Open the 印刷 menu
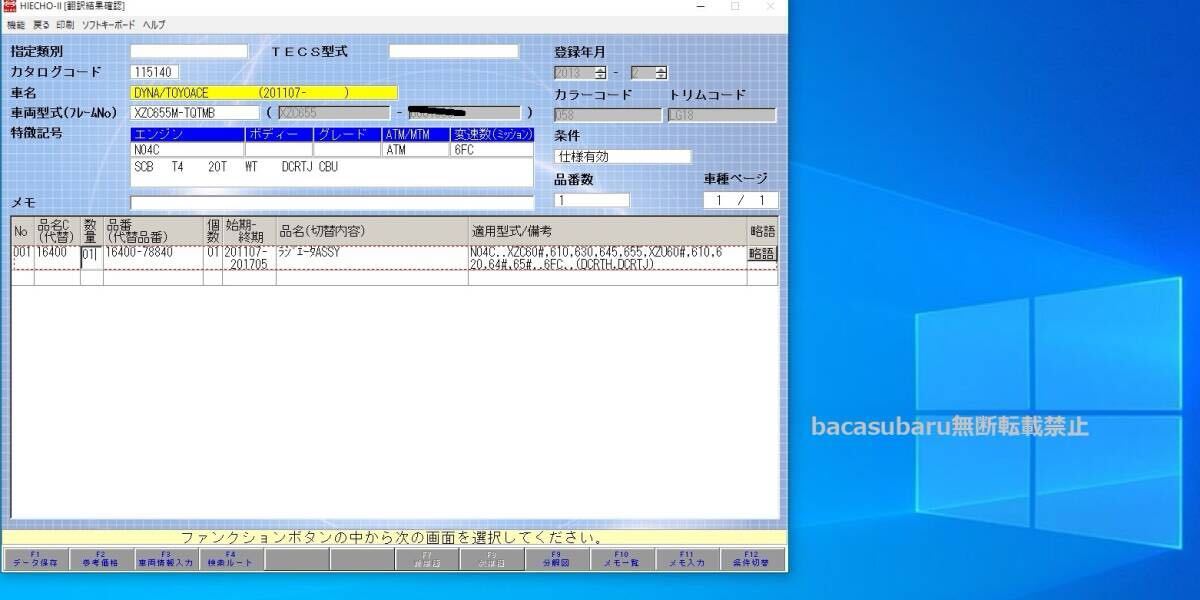The image size is (1200, 600). coord(65,24)
